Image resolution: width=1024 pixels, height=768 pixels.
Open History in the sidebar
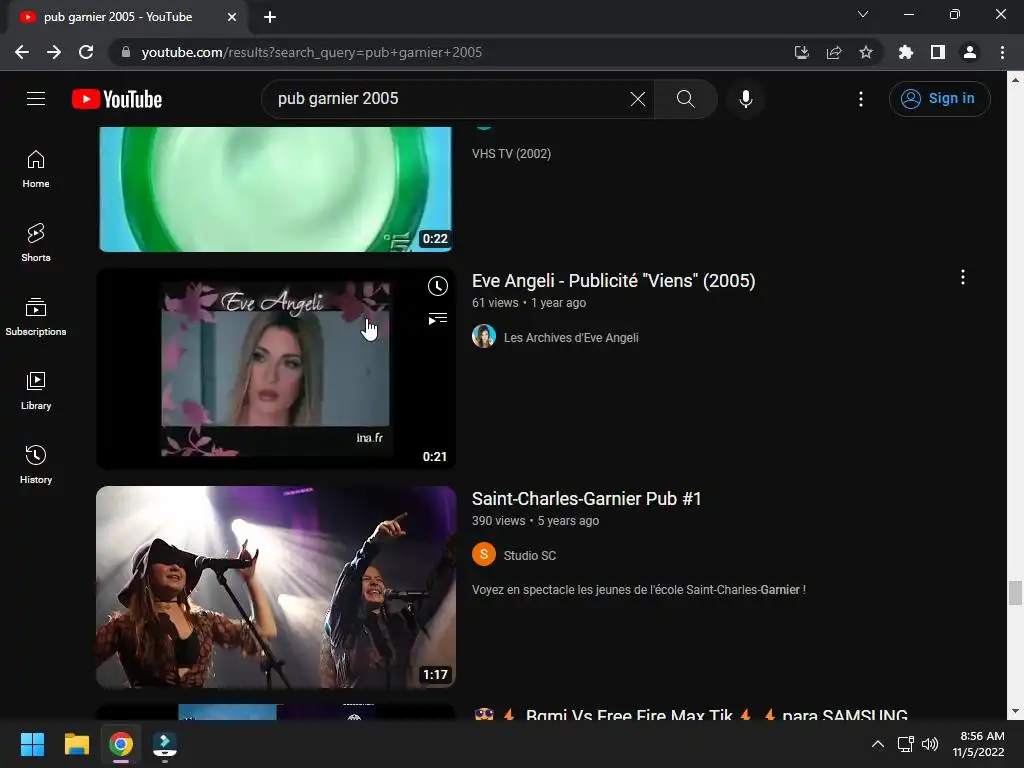[x=36, y=464]
